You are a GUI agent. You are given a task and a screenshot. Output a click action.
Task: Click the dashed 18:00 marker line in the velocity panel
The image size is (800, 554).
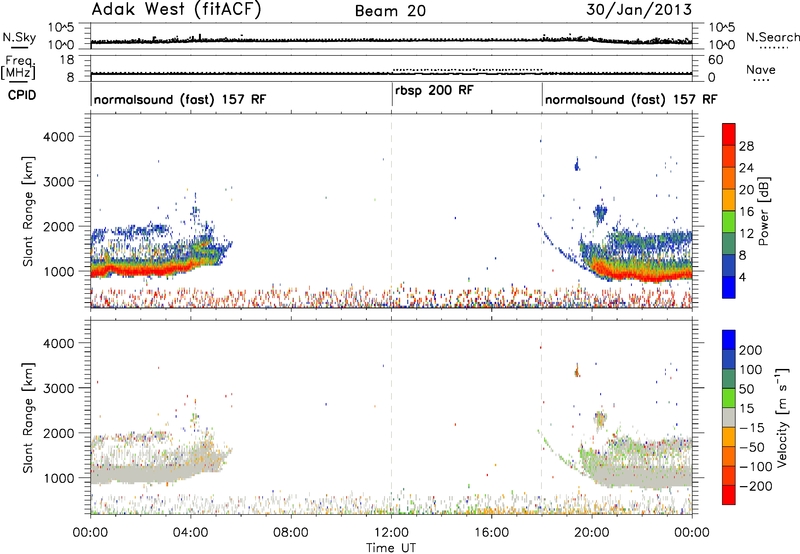(x=541, y=416)
